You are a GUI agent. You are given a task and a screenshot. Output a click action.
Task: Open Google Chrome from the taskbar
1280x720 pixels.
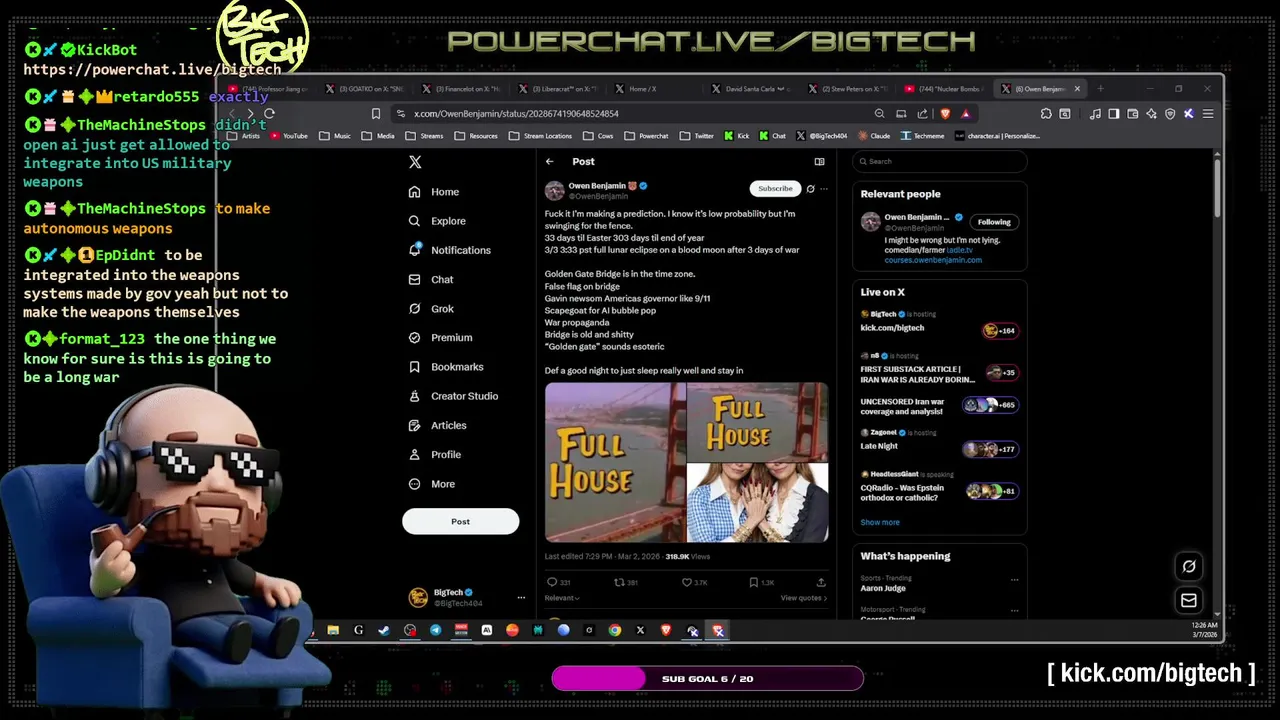(x=614, y=630)
